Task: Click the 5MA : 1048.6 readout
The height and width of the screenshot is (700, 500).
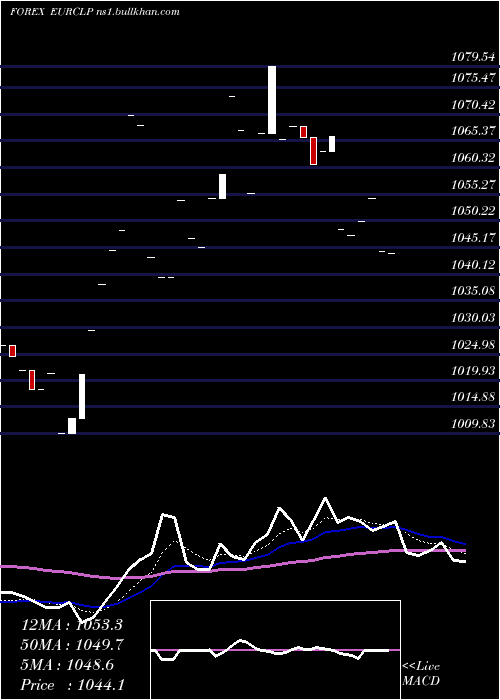Action: point(67,665)
